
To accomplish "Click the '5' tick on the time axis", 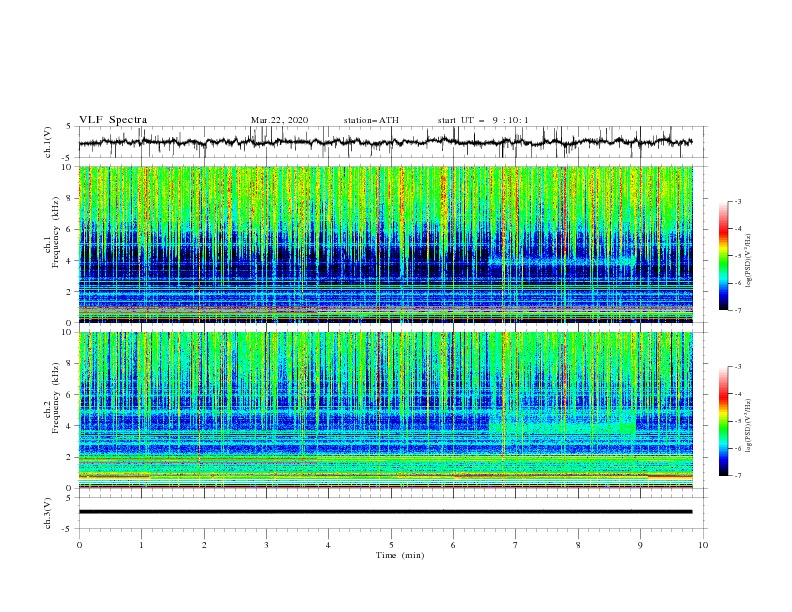I will coord(391,545).
